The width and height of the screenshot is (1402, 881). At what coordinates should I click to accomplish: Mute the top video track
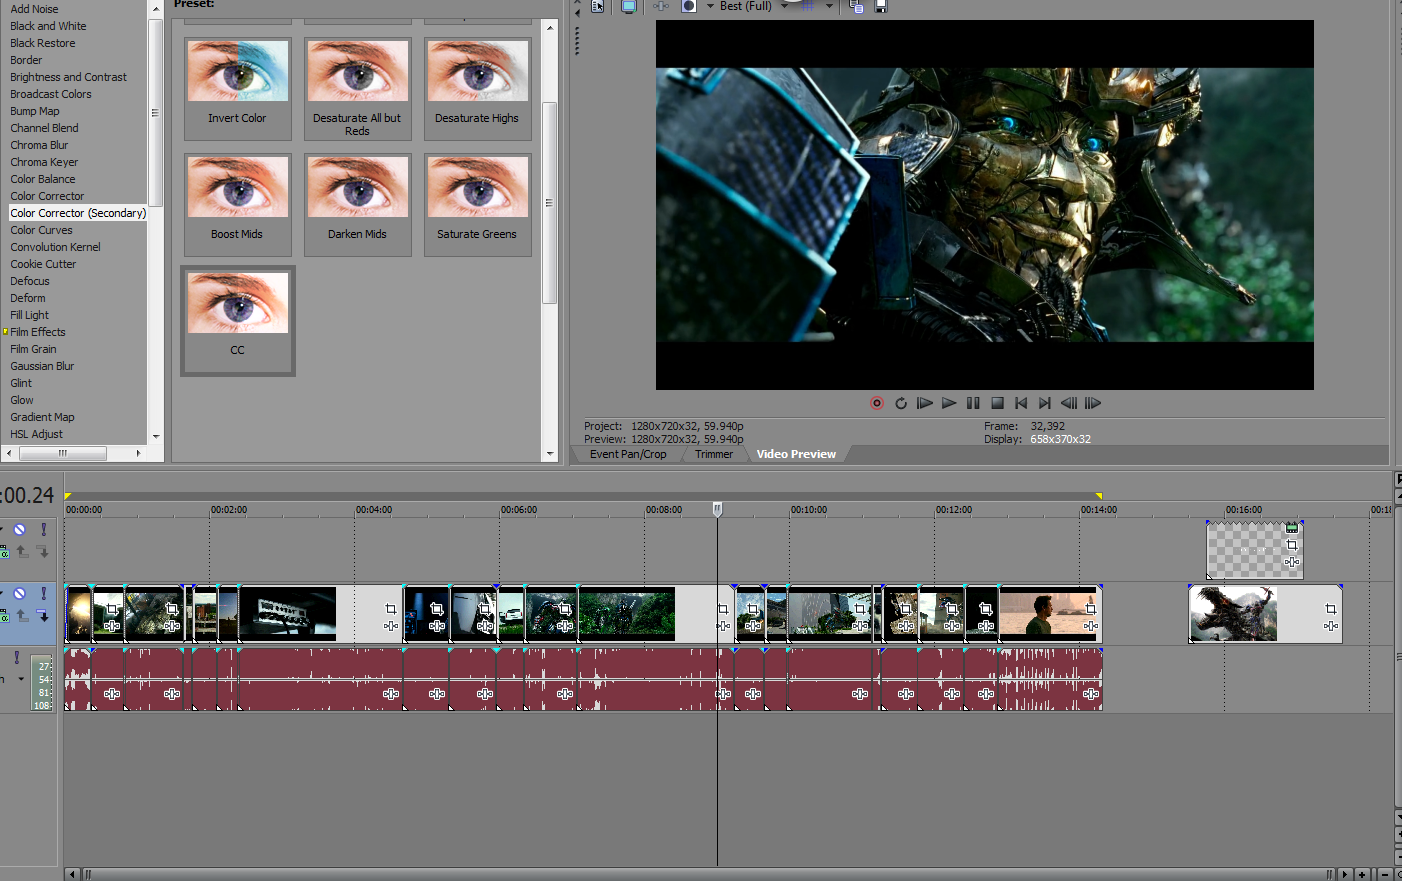coord(19,530)
